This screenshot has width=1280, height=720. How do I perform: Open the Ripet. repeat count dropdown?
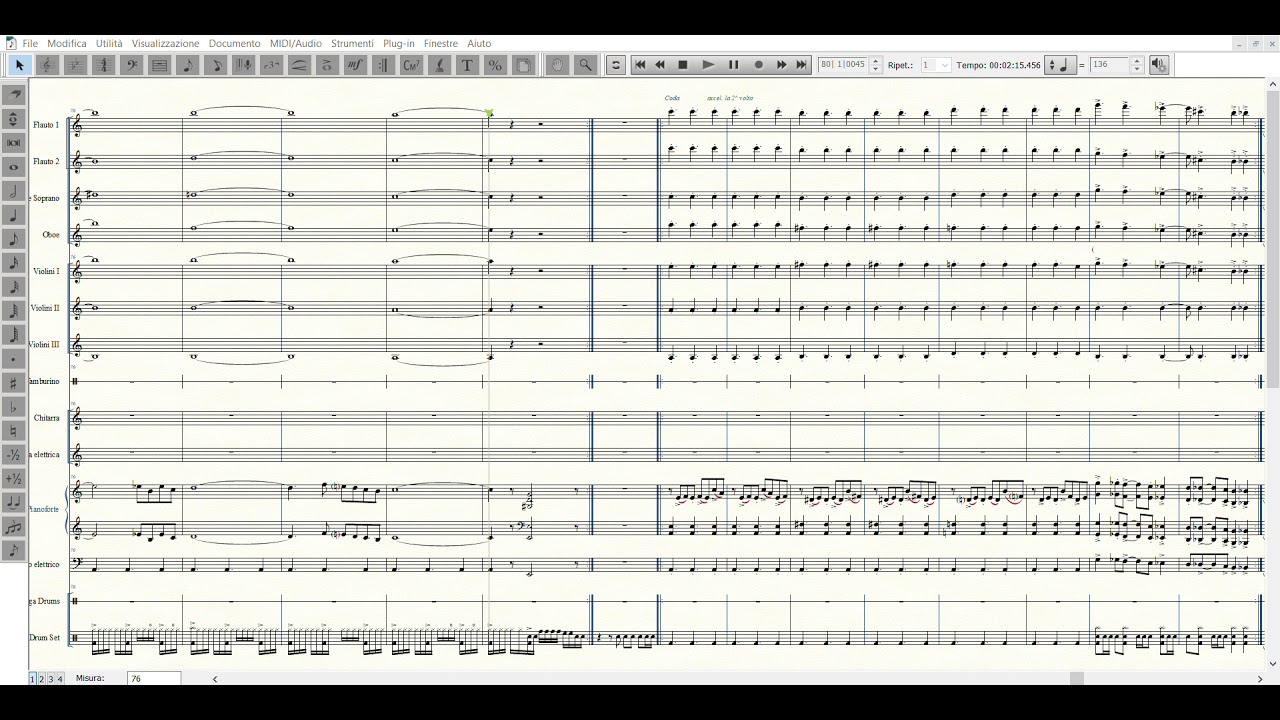click(x=936, y=65)
